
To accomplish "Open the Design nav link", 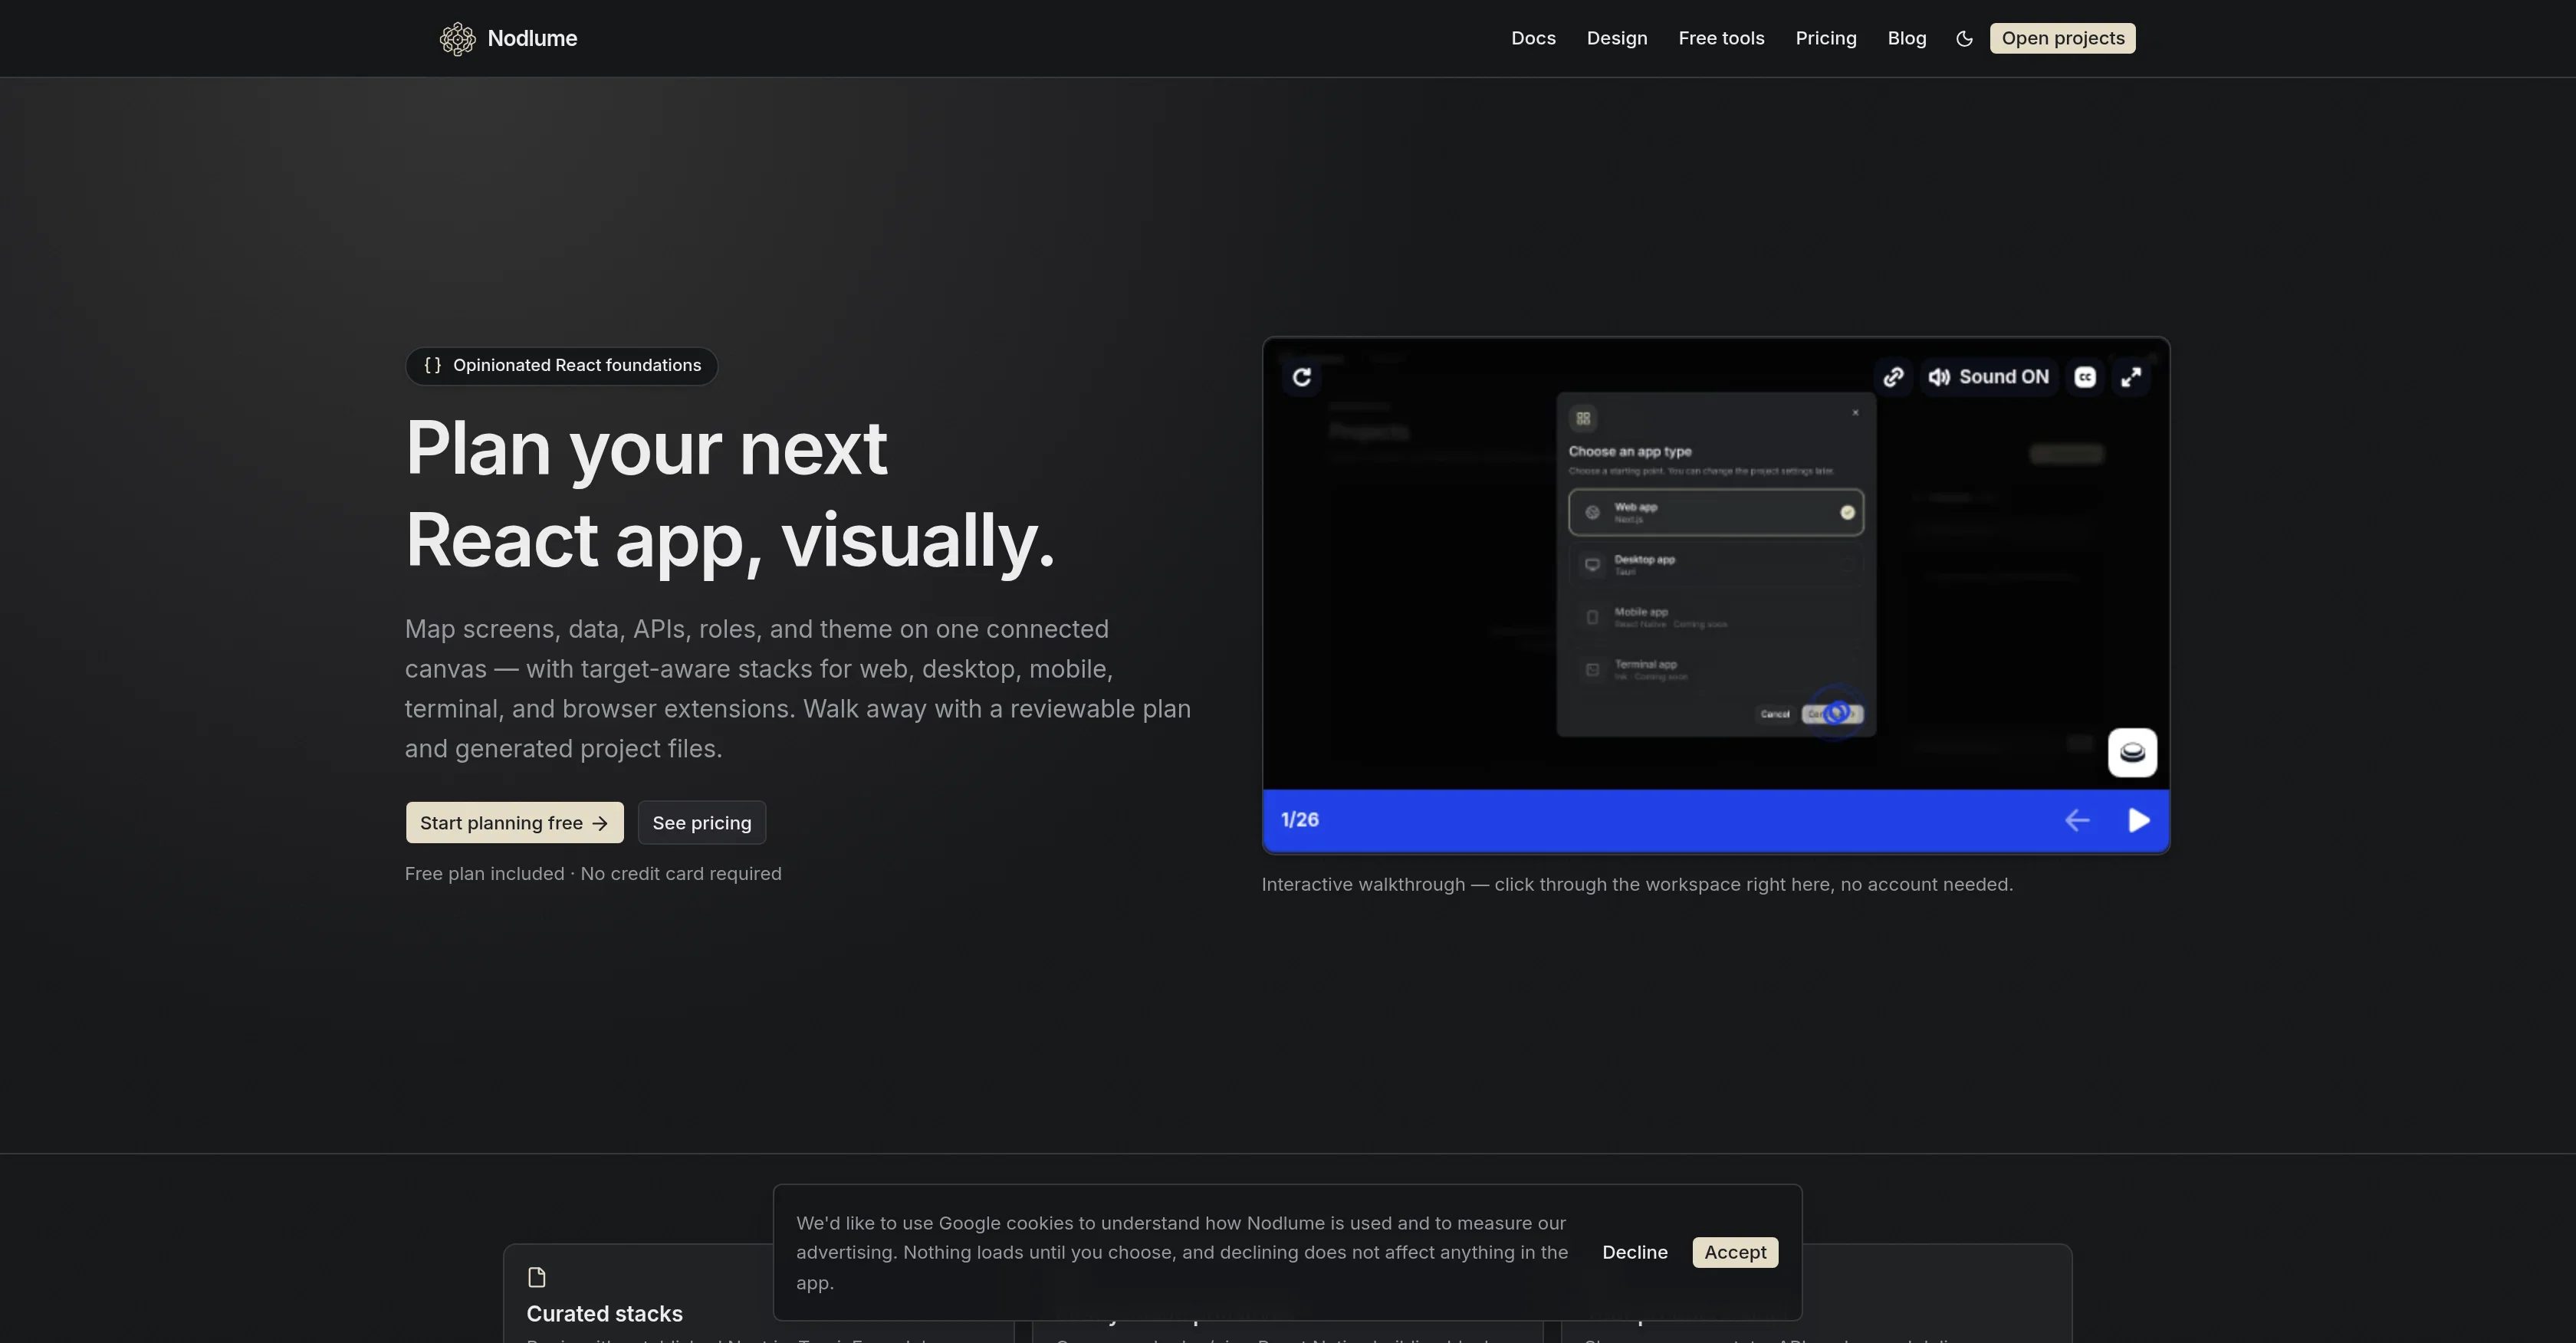I will 1617,38.
